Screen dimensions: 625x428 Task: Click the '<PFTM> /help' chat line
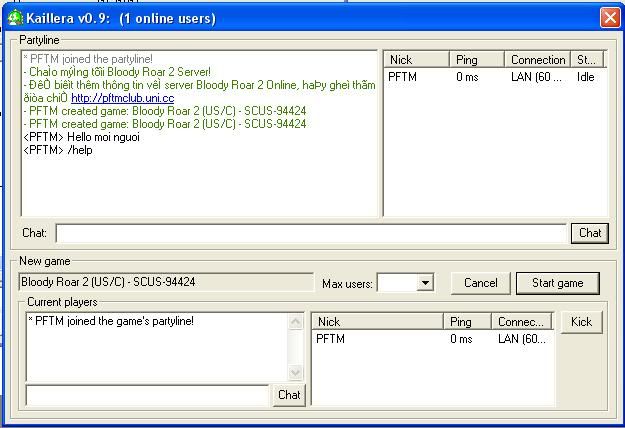tap(58, 150)
